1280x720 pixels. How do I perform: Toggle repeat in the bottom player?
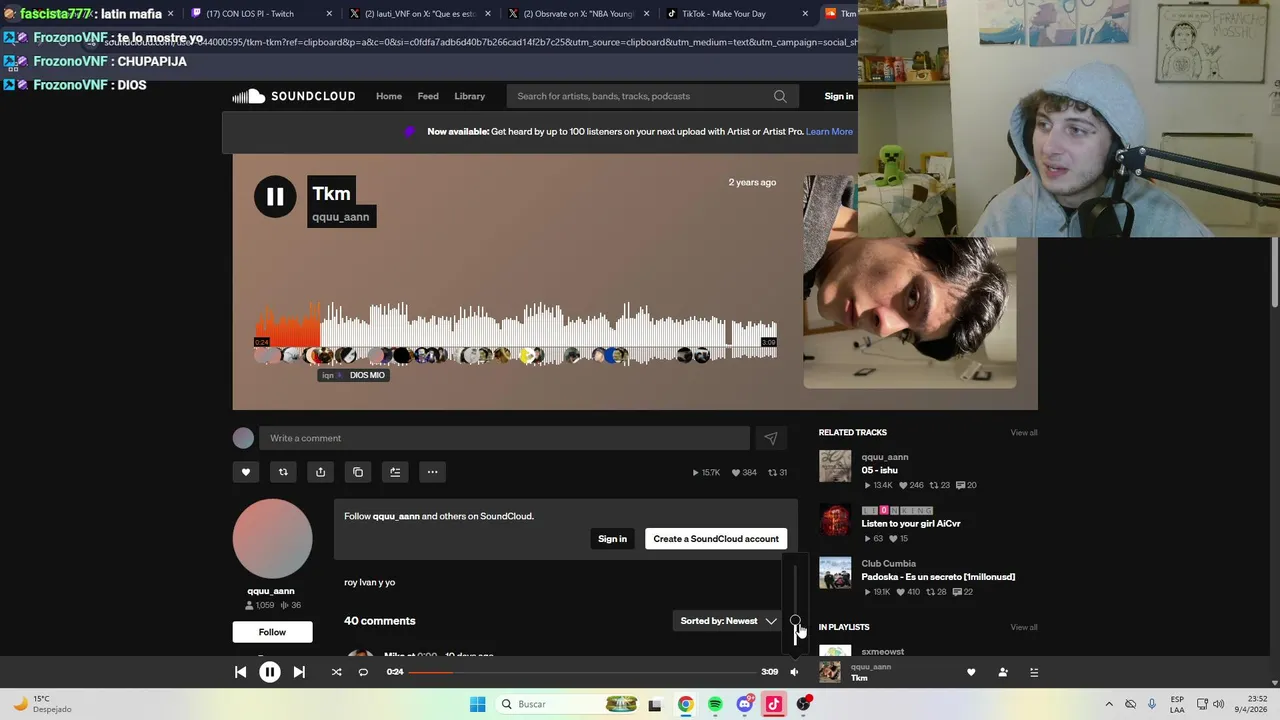363,672
